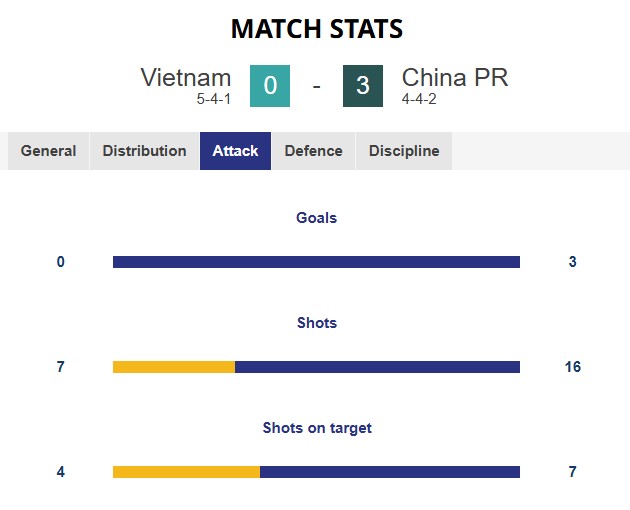Click the Shots on target label
Image resolution: width=630 pixels, height=510 pixels.
(317, 428)
